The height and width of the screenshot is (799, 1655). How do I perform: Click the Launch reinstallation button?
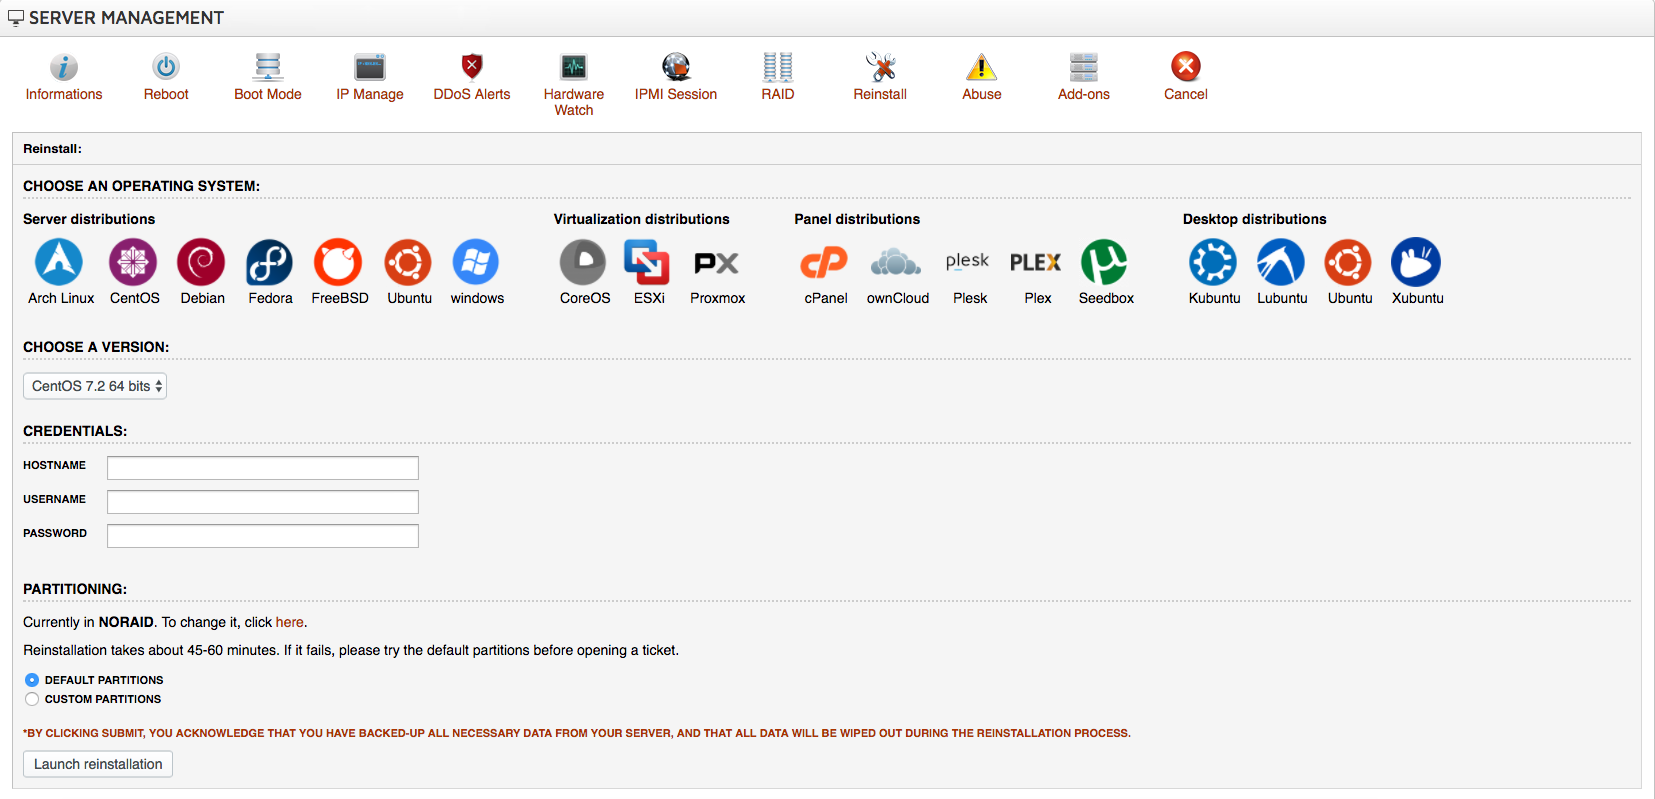98,764
